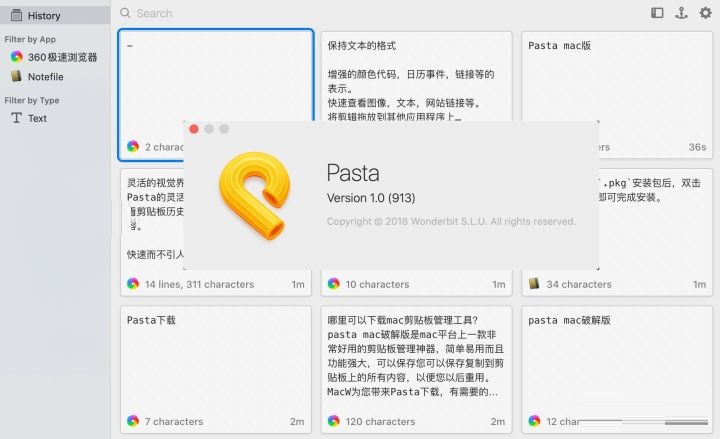
Task: Select the pasta mac破解版 clip card
Action: (x=617, y=369)
